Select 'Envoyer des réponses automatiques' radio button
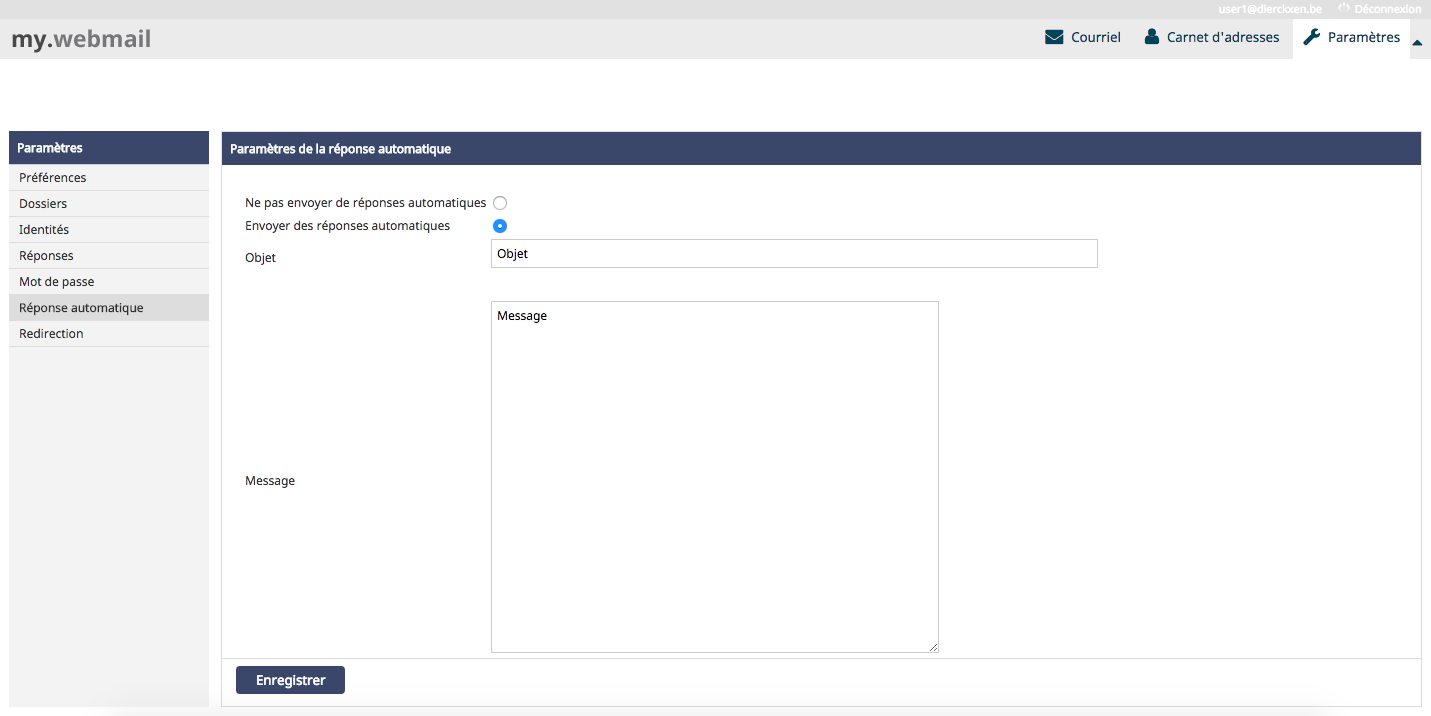 pos(500,226)
